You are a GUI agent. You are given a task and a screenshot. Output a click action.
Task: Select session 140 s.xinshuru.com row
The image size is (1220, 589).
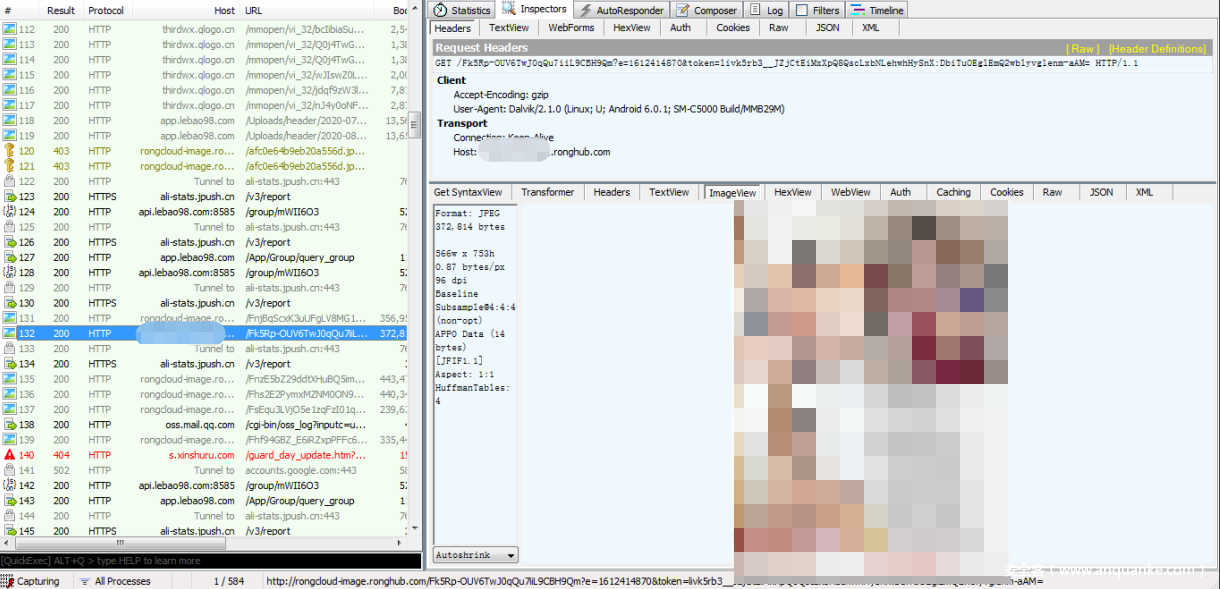205,455
